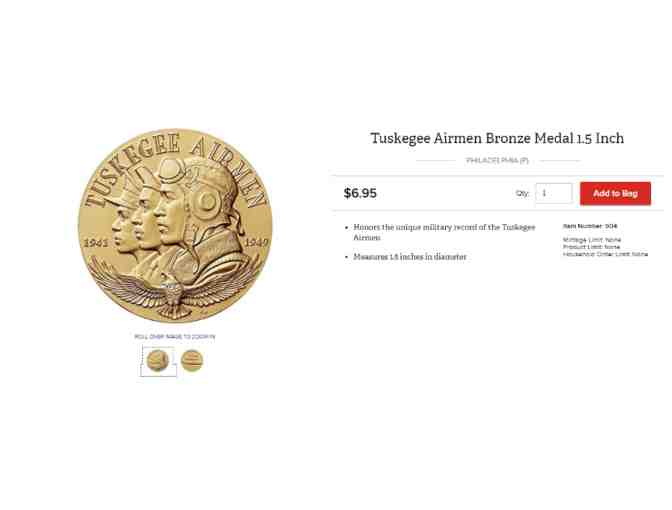Click the 1949 date on the medal
The height and width of the screenshot is (510, 672).
(x=257, y=243)
